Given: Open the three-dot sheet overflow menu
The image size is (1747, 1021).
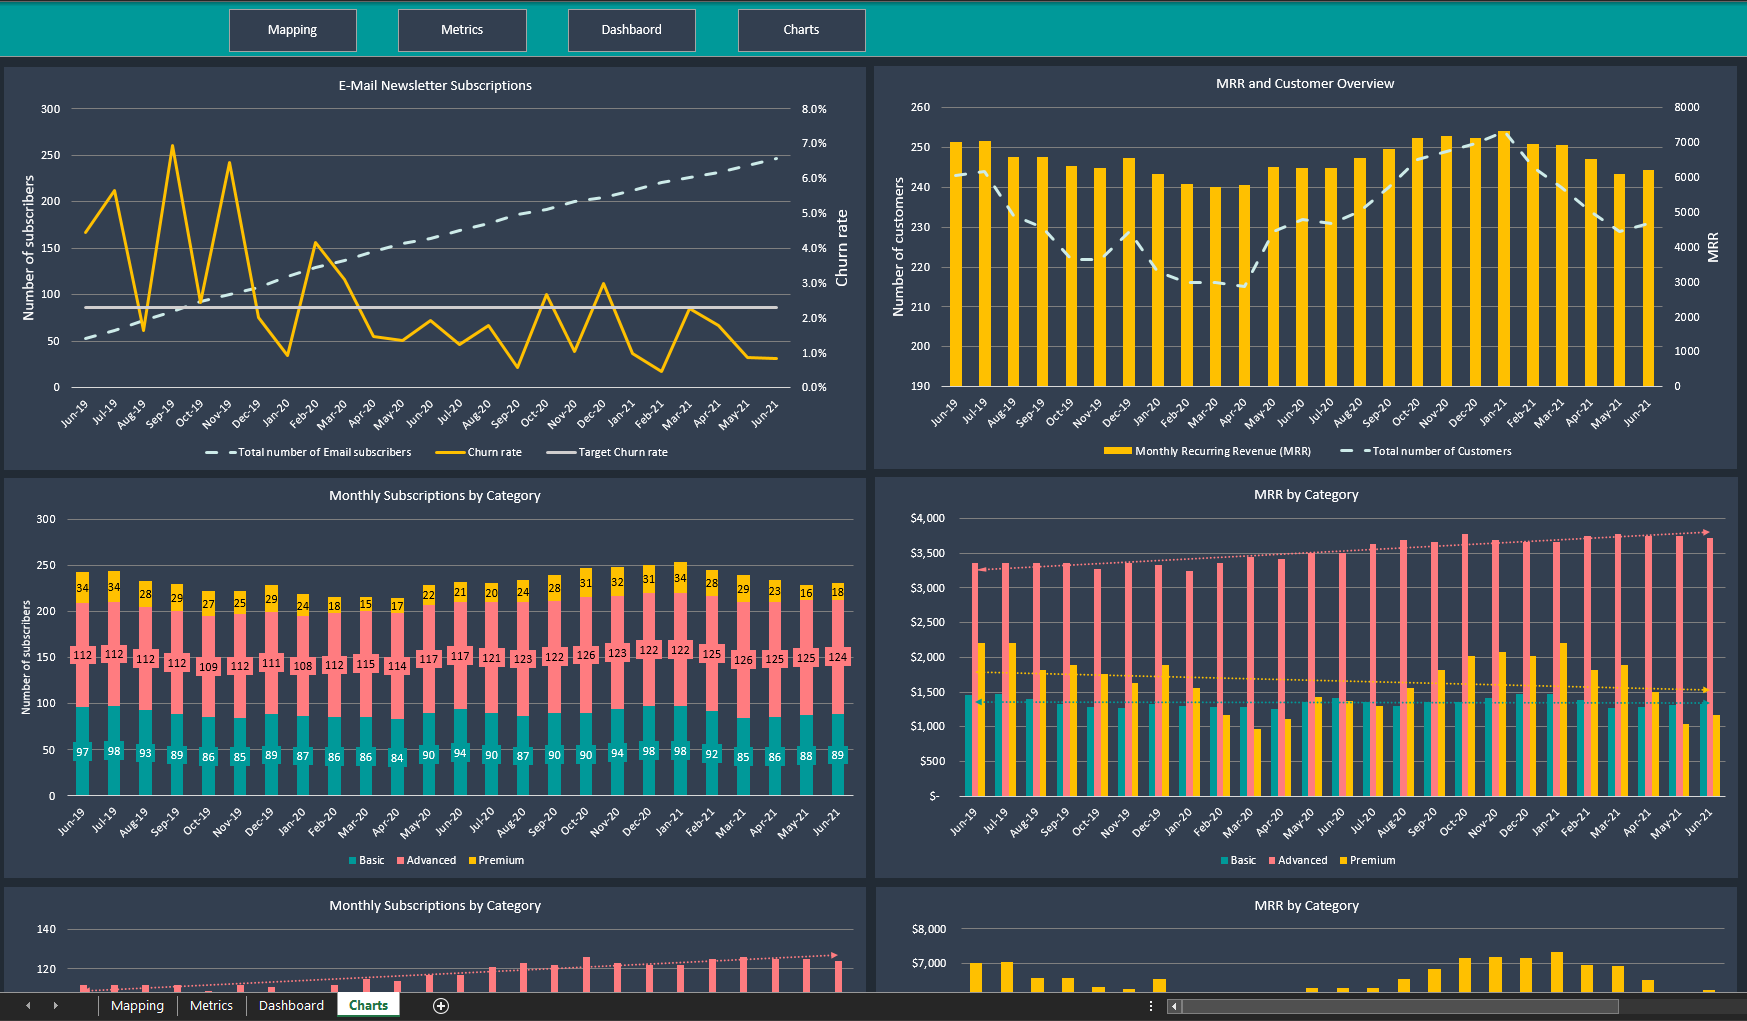Looking at the screenshot, I should pos(1150,1005).
